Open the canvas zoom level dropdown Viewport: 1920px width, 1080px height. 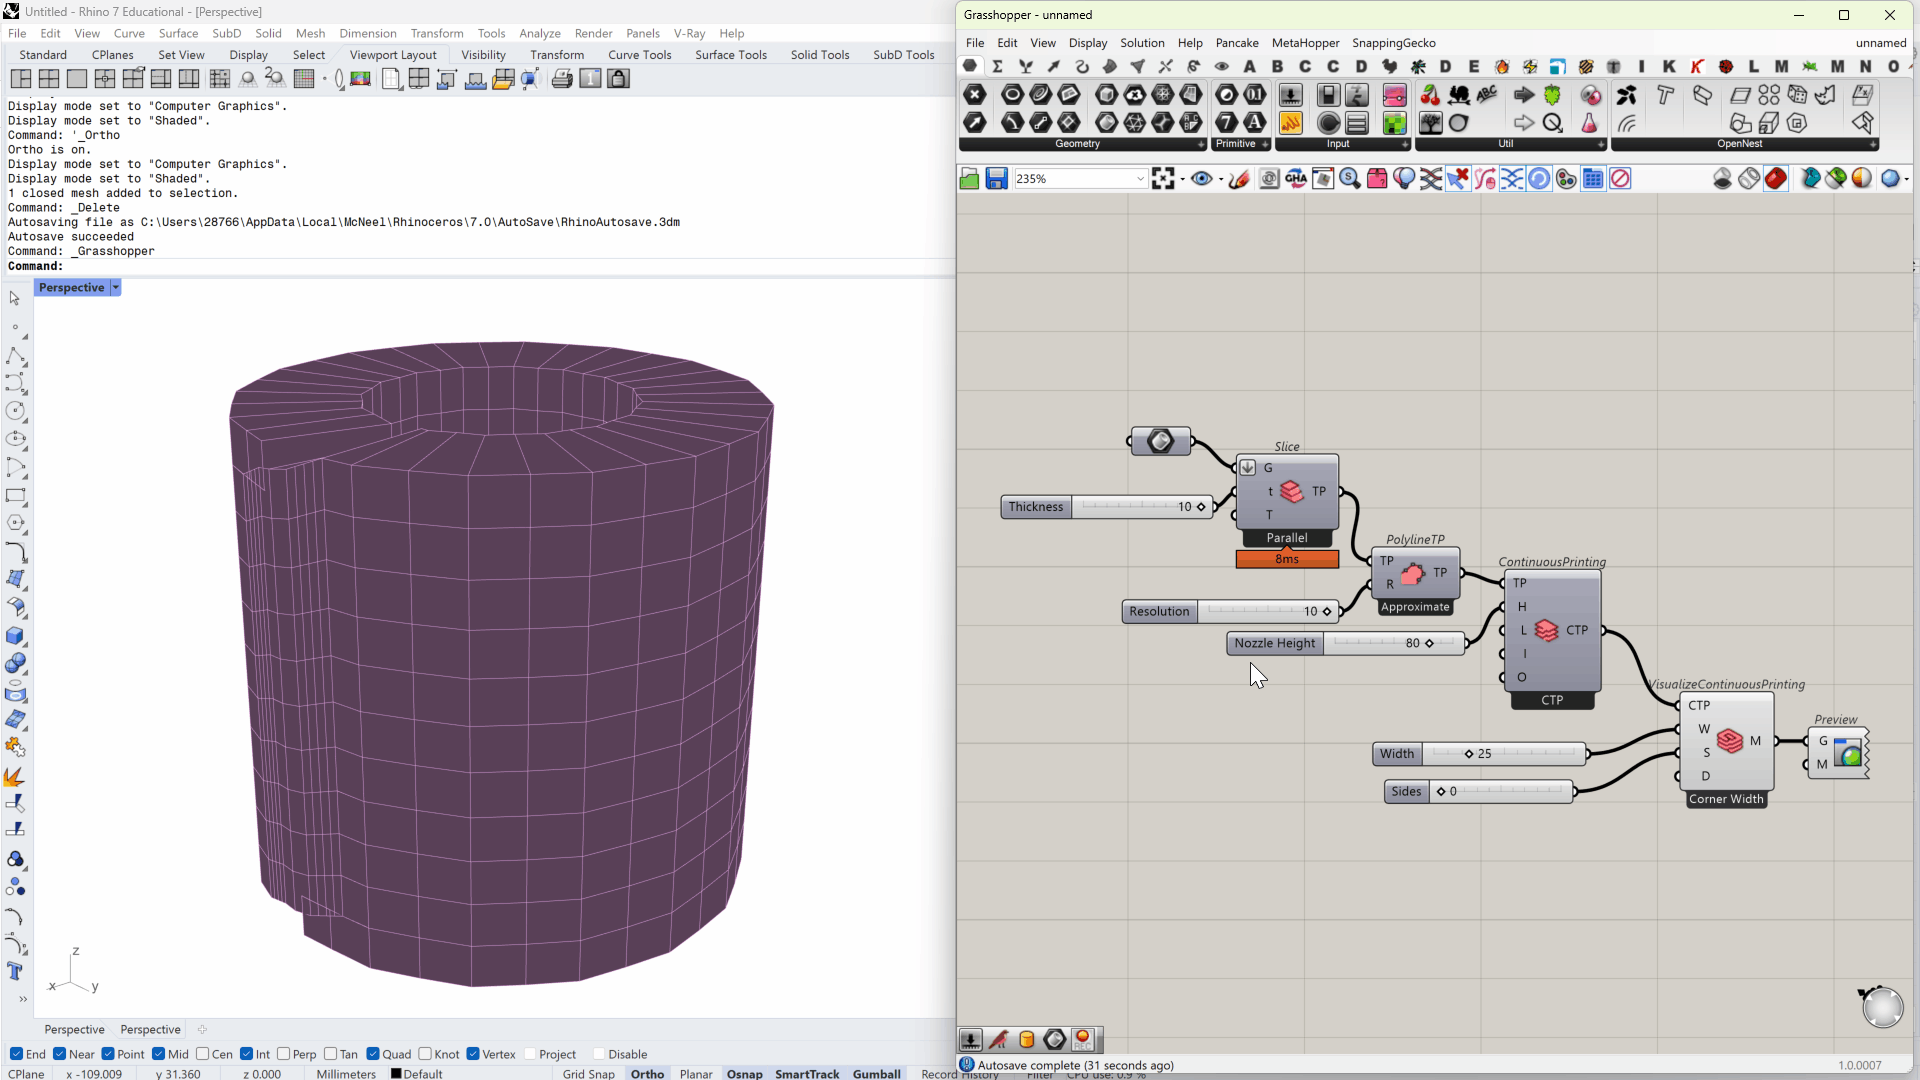(x=1140, y=179)
